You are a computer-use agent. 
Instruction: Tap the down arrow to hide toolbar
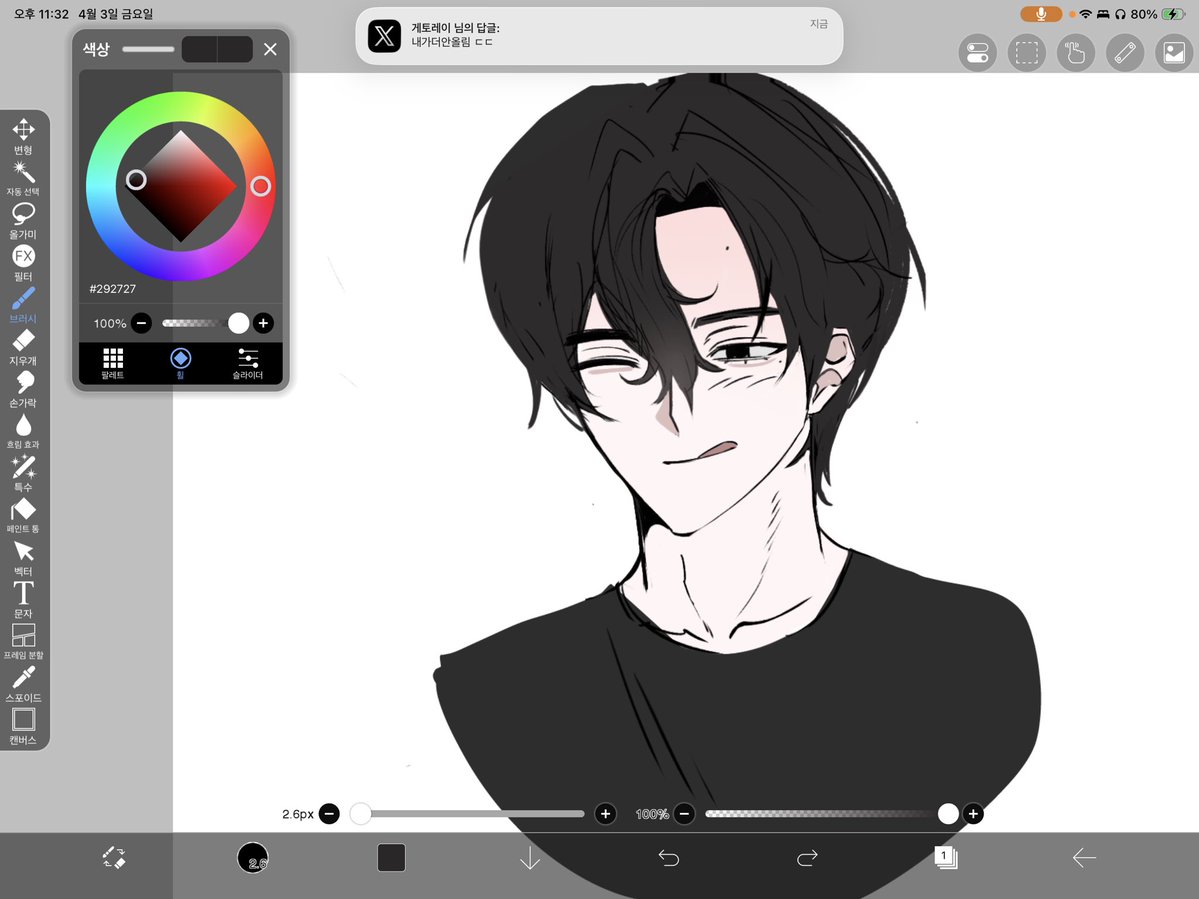tap(530, 858)
